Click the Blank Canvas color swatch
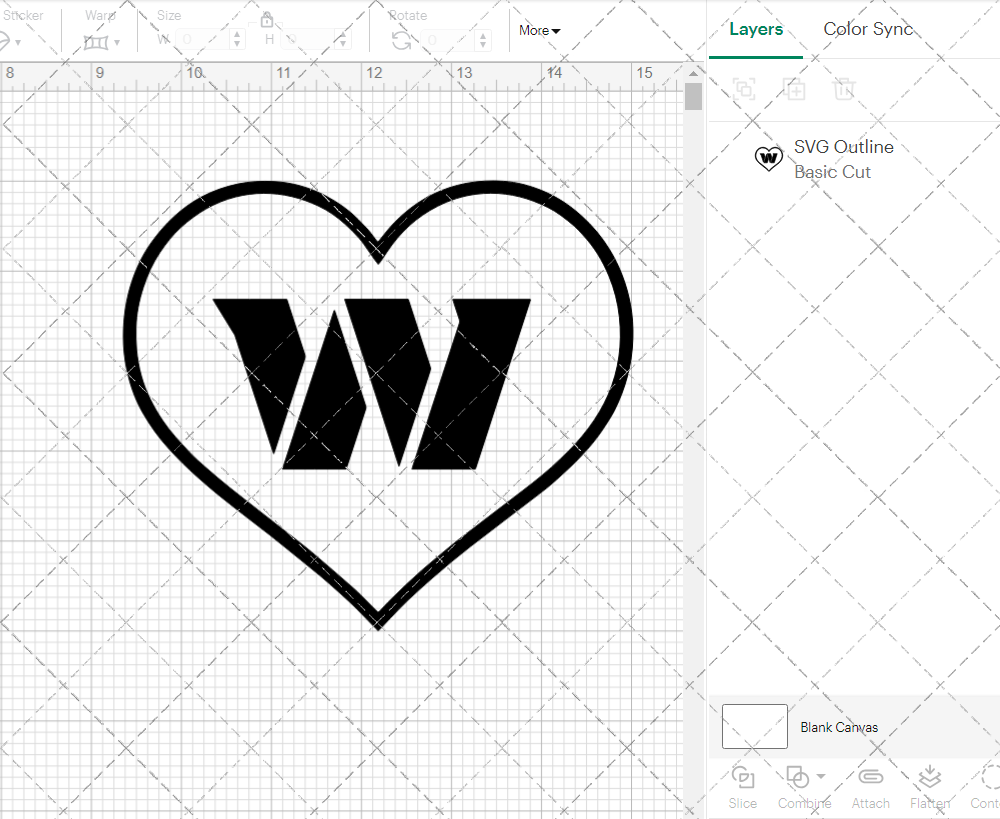 pos(754,727)
